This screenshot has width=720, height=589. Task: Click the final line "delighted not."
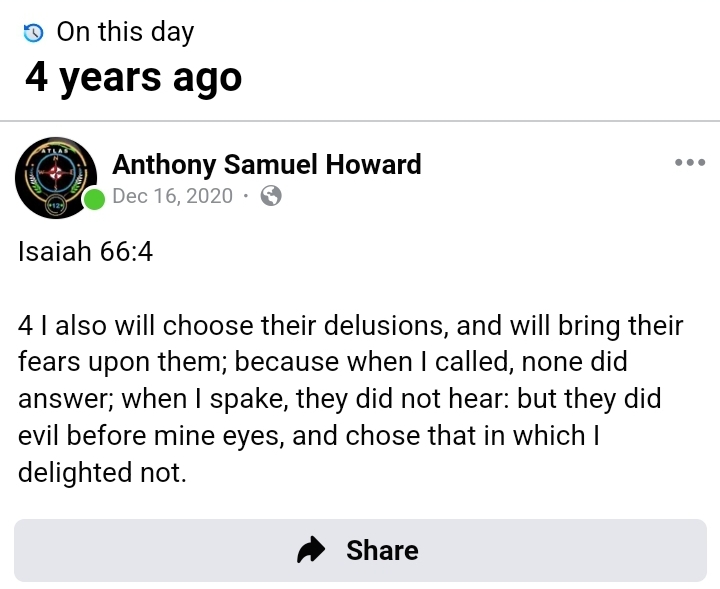coord(103,471)
